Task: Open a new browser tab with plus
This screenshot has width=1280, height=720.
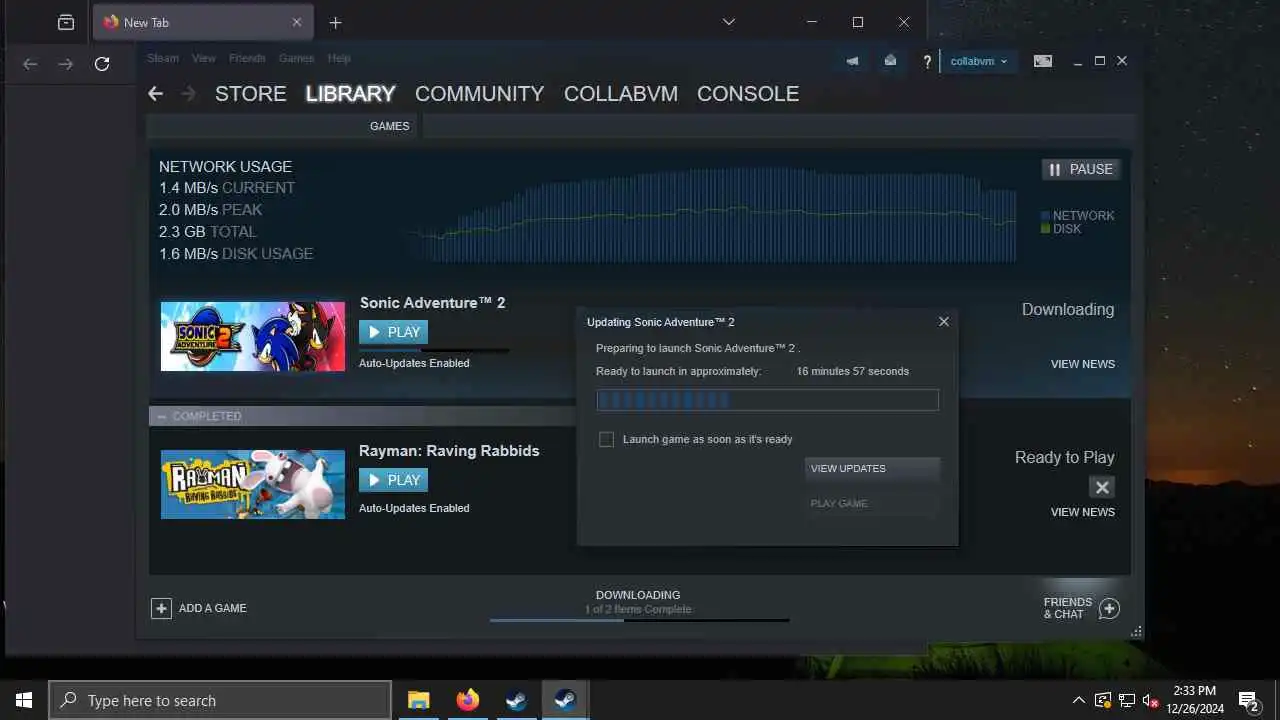Action: 335,22
